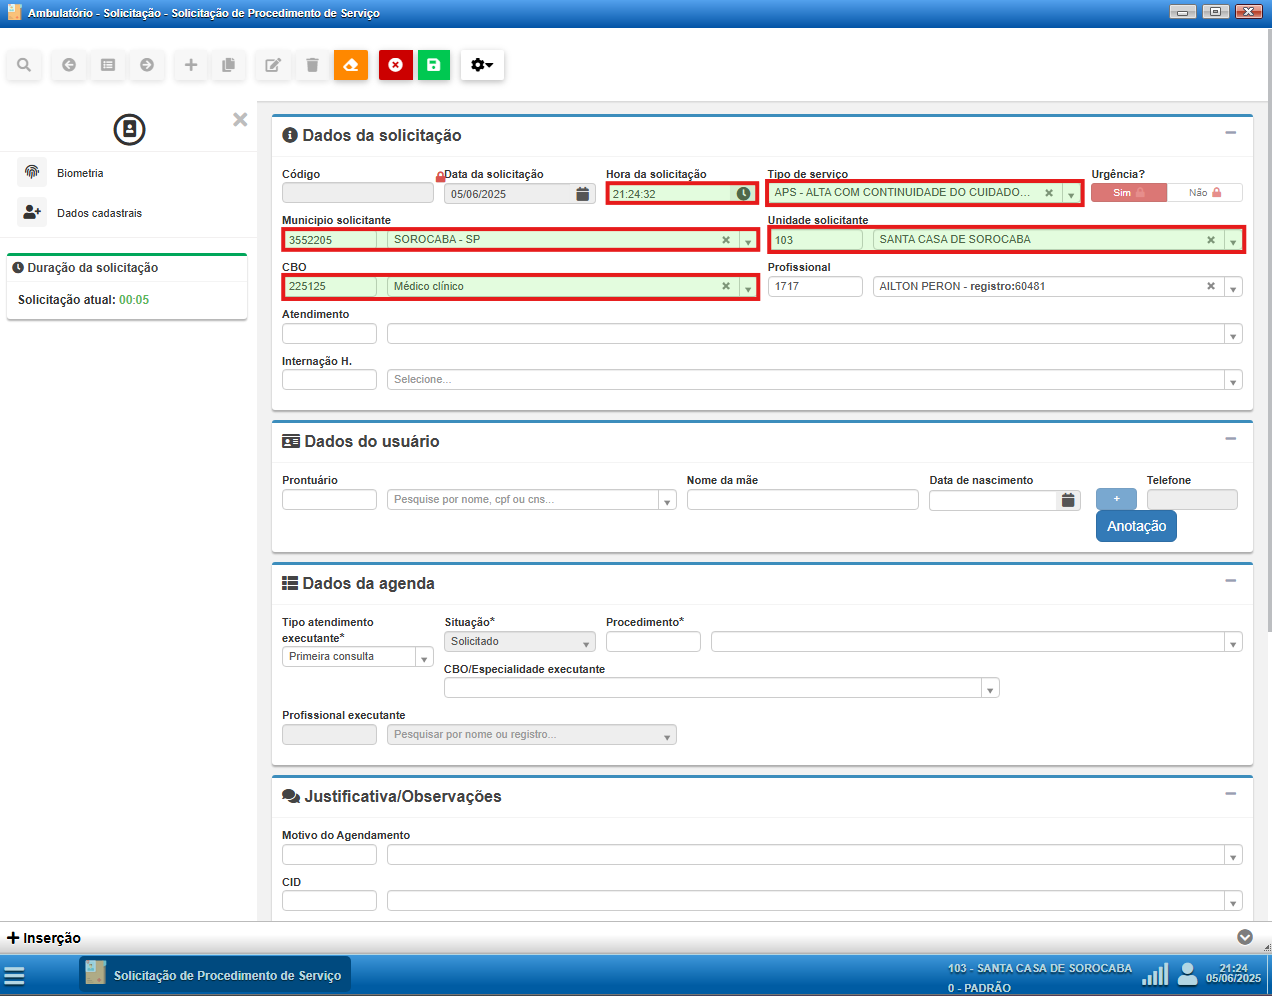Open the gear settings dropdown menu
The height and width of the screenshot is (996, 1272).
[x=482, y=65]
